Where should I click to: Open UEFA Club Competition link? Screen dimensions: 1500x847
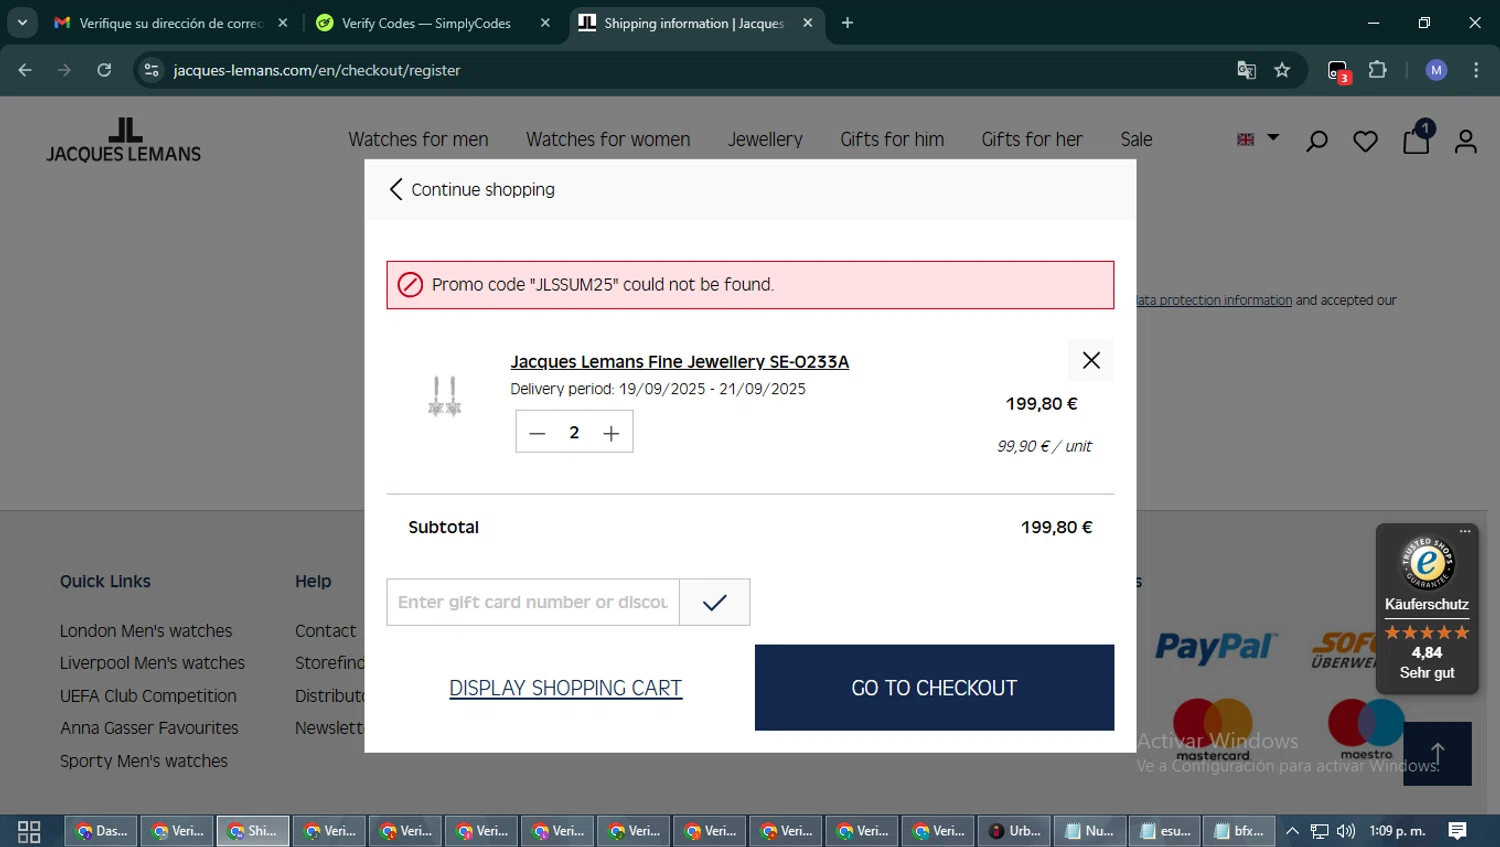[x=148, y=696]
